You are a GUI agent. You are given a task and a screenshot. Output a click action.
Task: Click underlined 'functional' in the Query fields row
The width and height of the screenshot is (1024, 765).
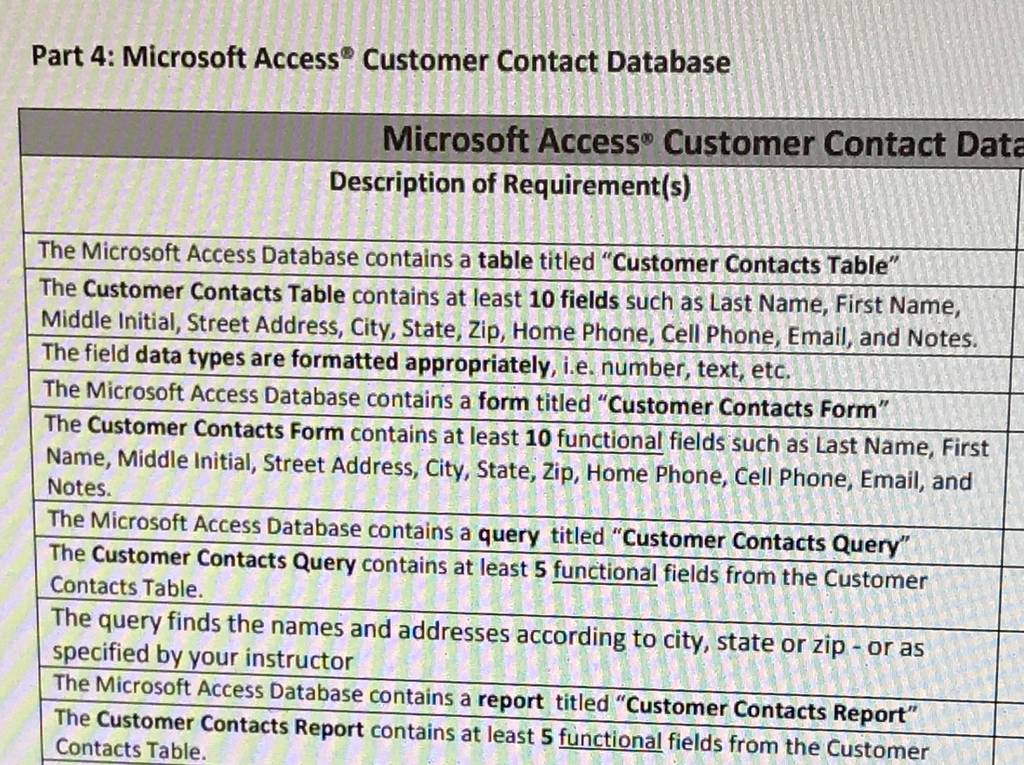coord(605,572)
